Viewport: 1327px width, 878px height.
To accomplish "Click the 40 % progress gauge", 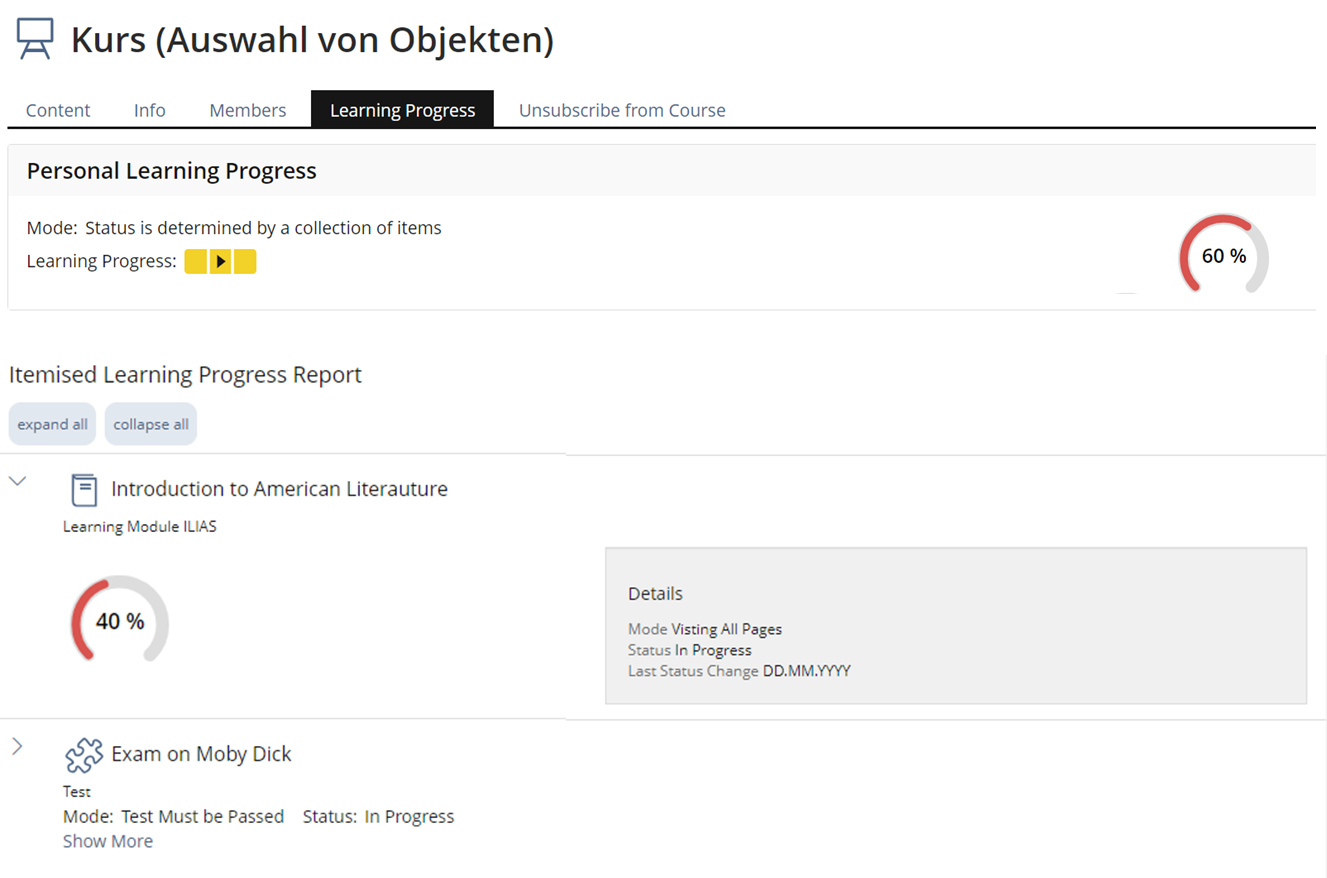I will pos(120,621).
